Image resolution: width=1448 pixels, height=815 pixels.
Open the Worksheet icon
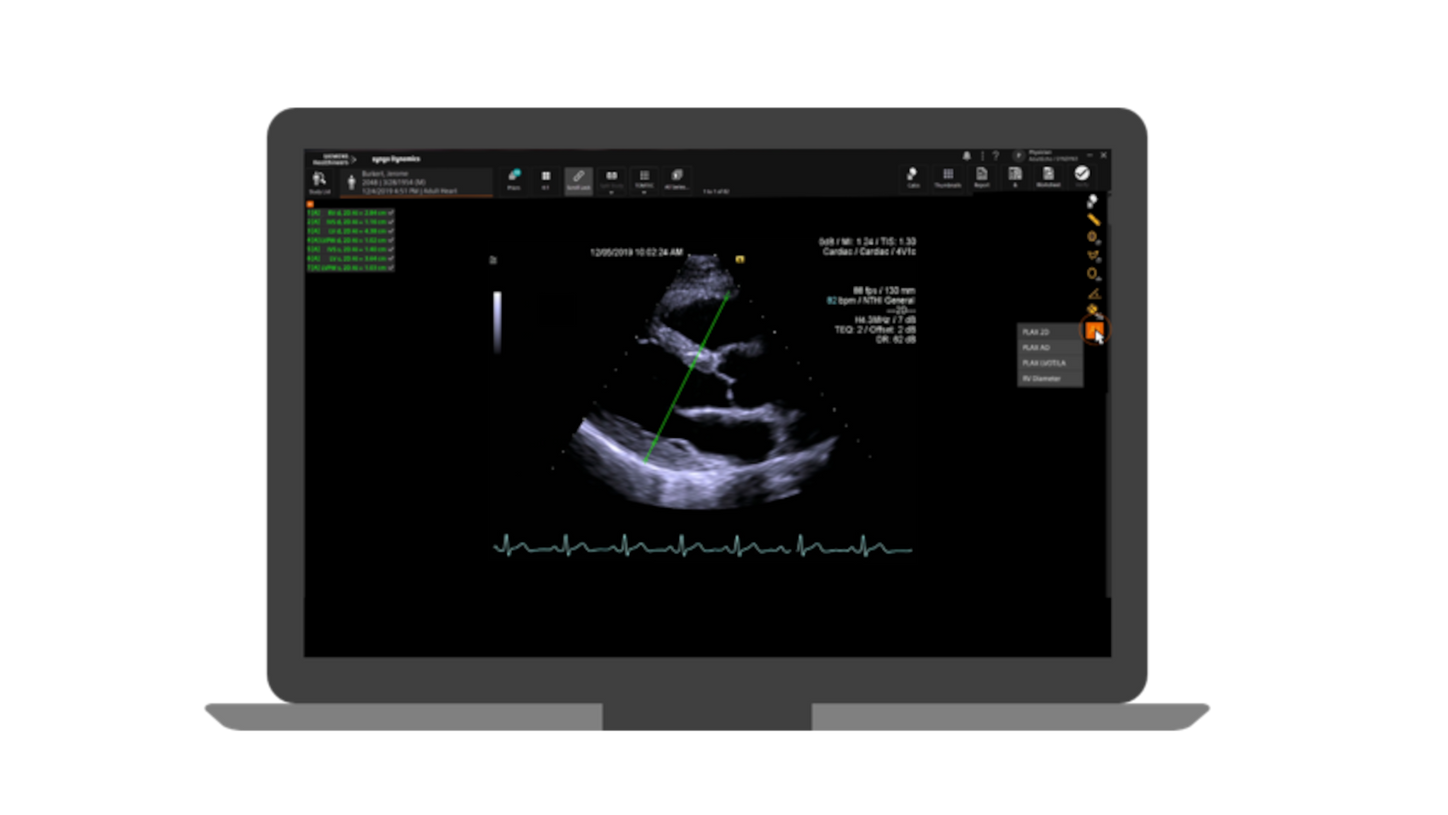(x=1048, y=177)
